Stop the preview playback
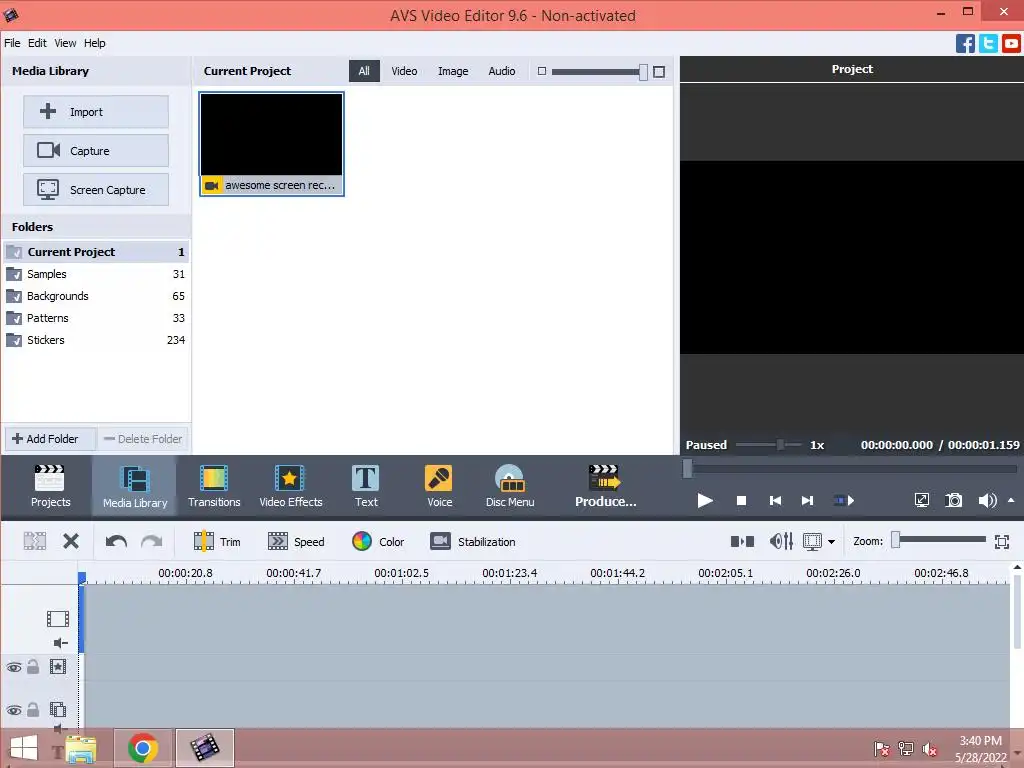This screenshot has height=768, width=1024. tap(741, 500)
